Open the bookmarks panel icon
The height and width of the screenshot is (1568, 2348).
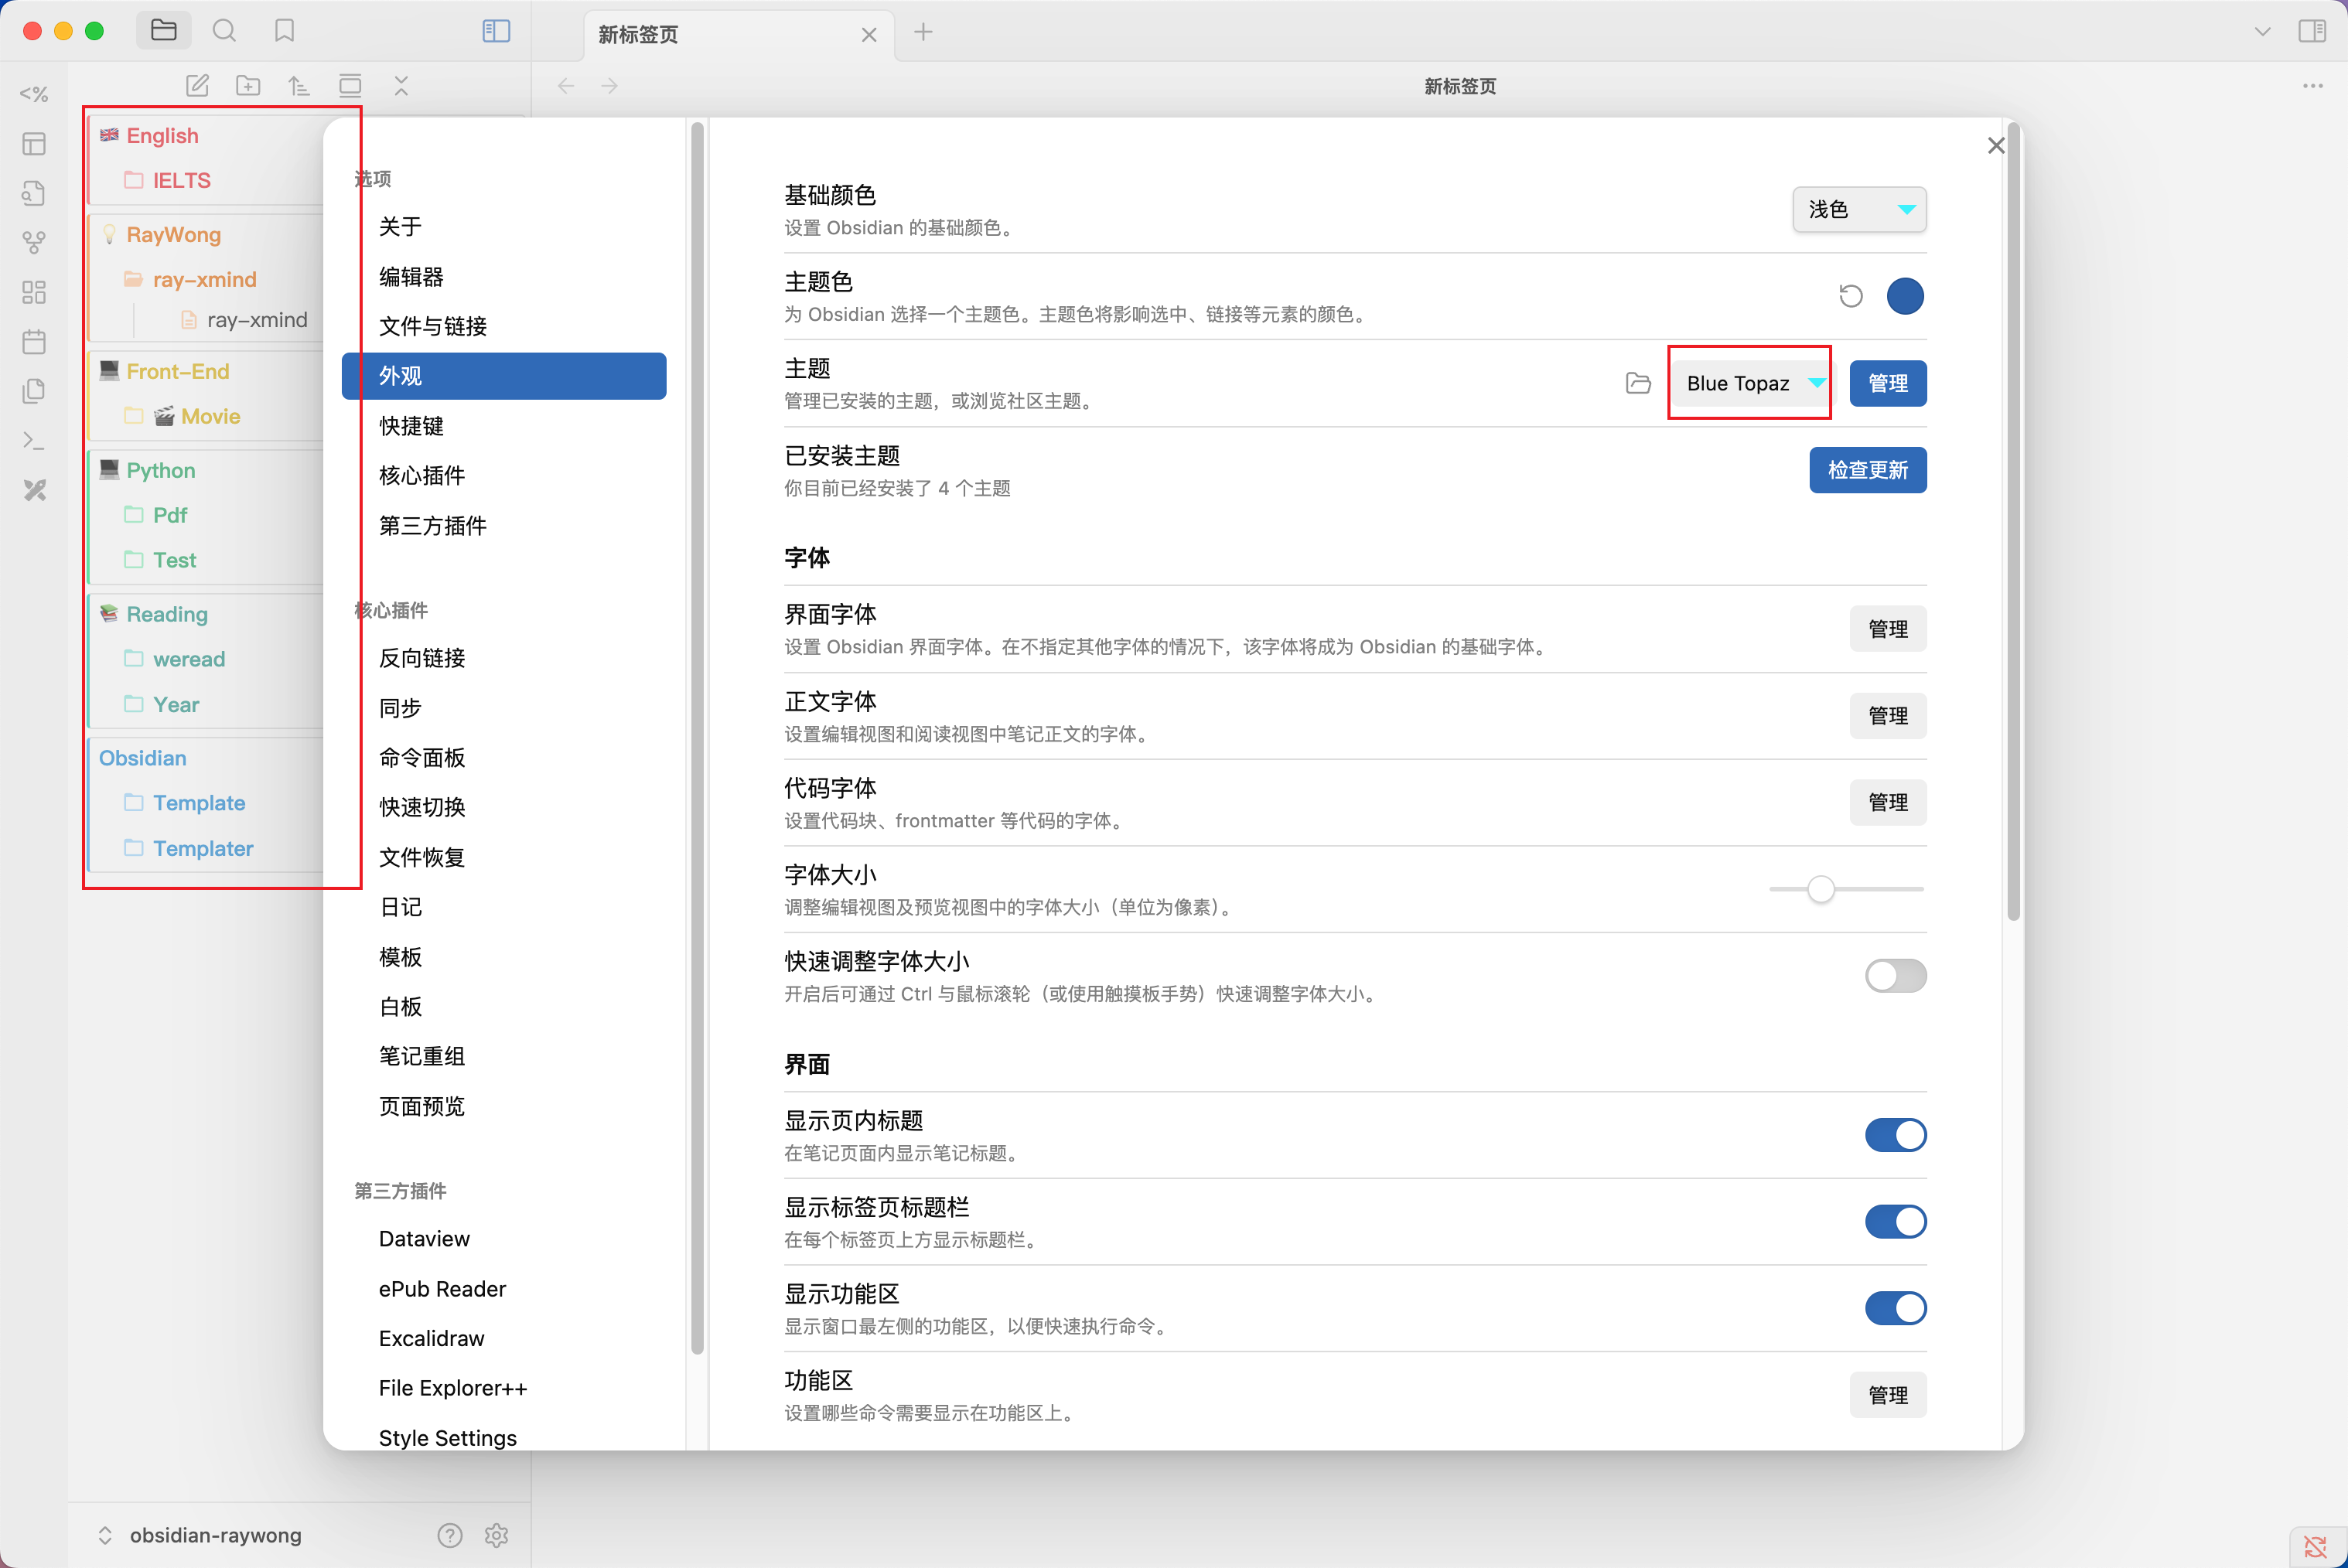pos(284,31)
